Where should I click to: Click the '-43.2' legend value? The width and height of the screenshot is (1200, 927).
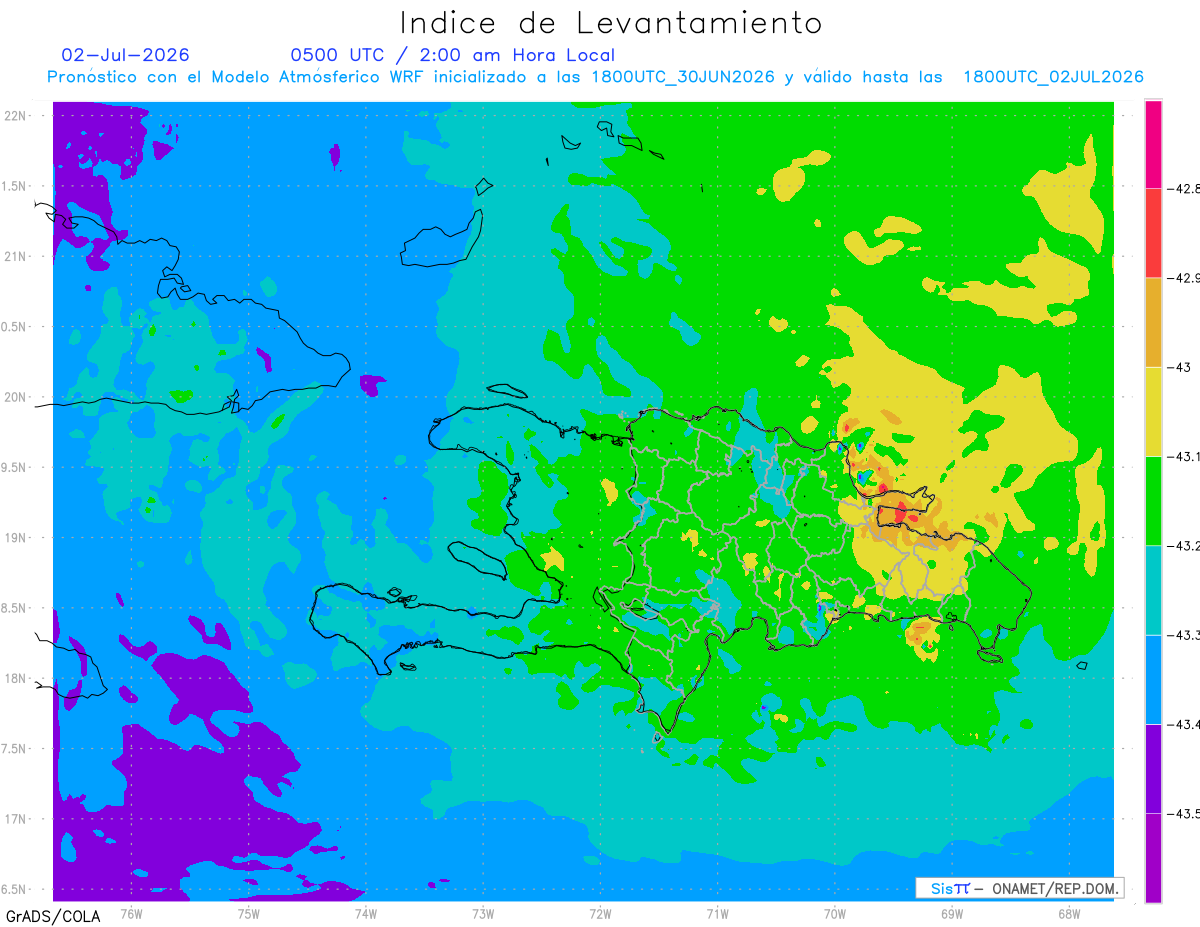(x=1184, y=545)
